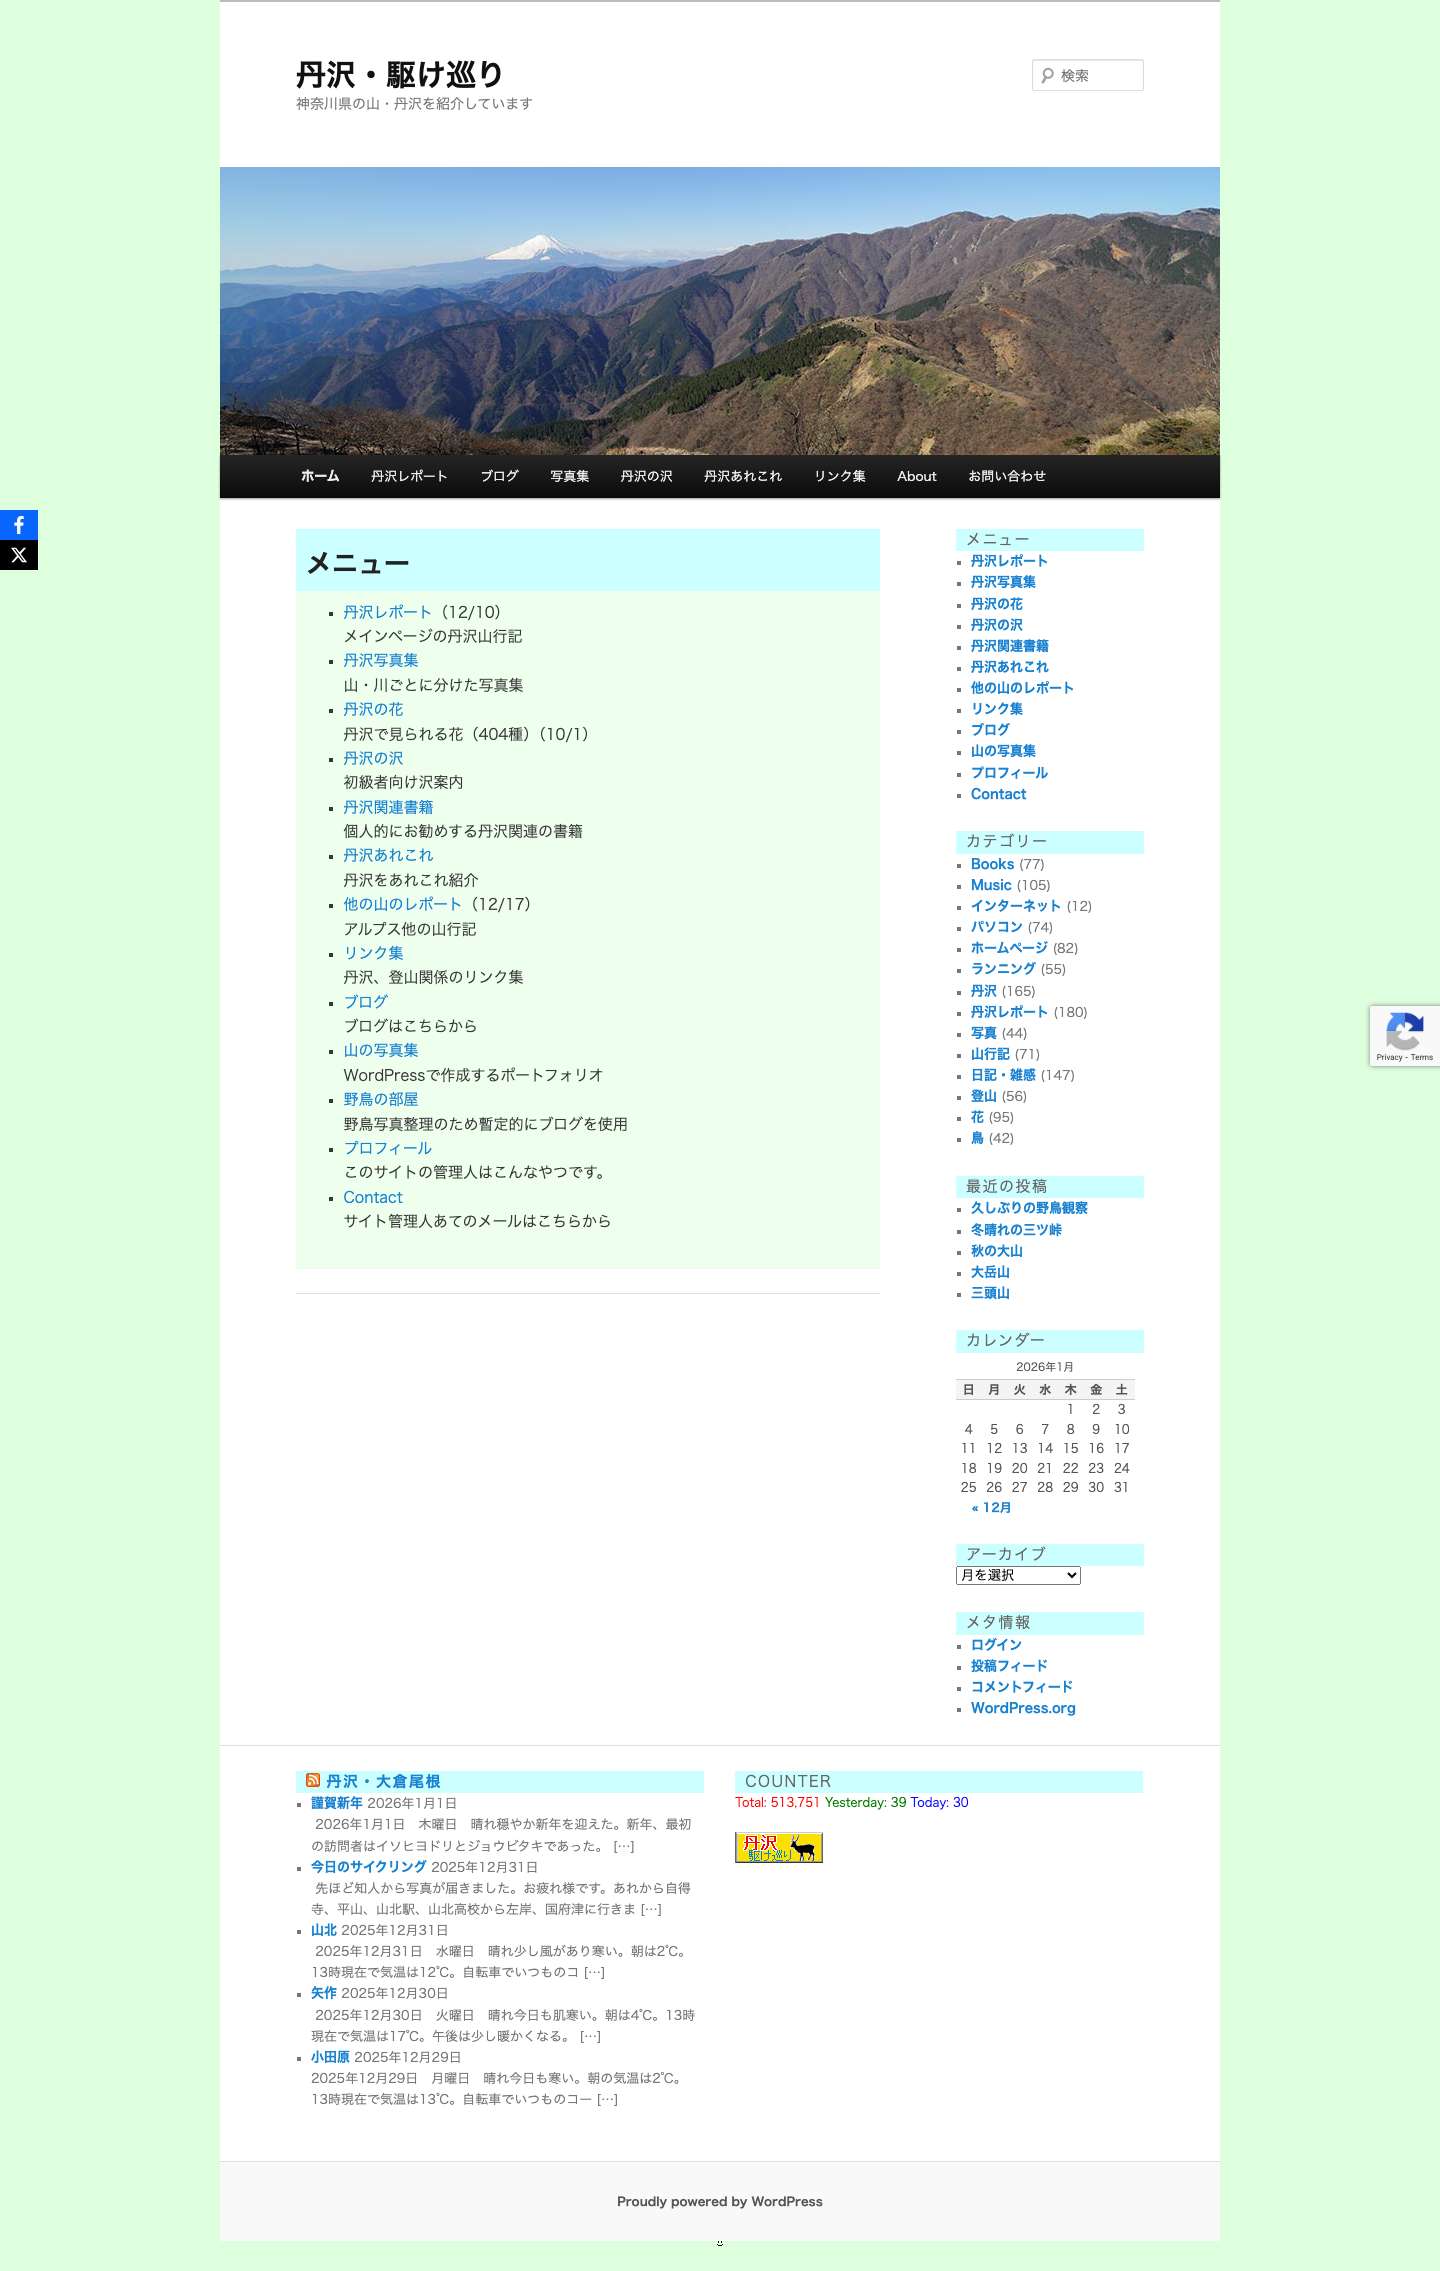This screenshot has height=2271, width=1440.
Task: Open sidebar menu link リンク集
Action: 997,709
